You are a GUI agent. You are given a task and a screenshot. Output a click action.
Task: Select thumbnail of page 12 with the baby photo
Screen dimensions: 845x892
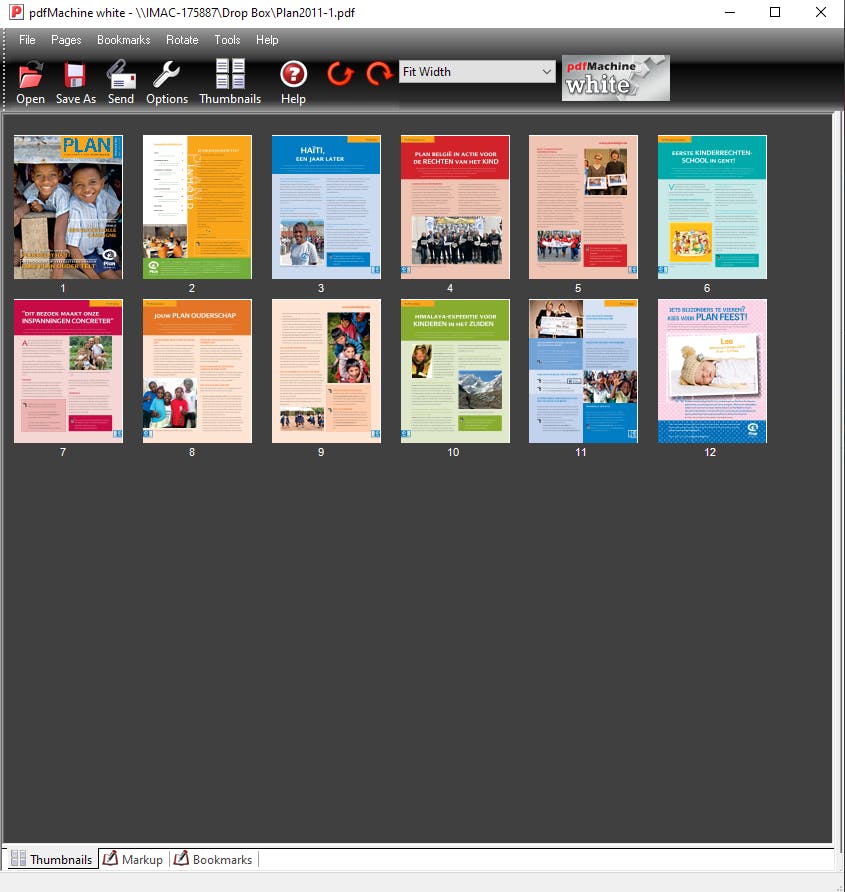coord(711,371)
